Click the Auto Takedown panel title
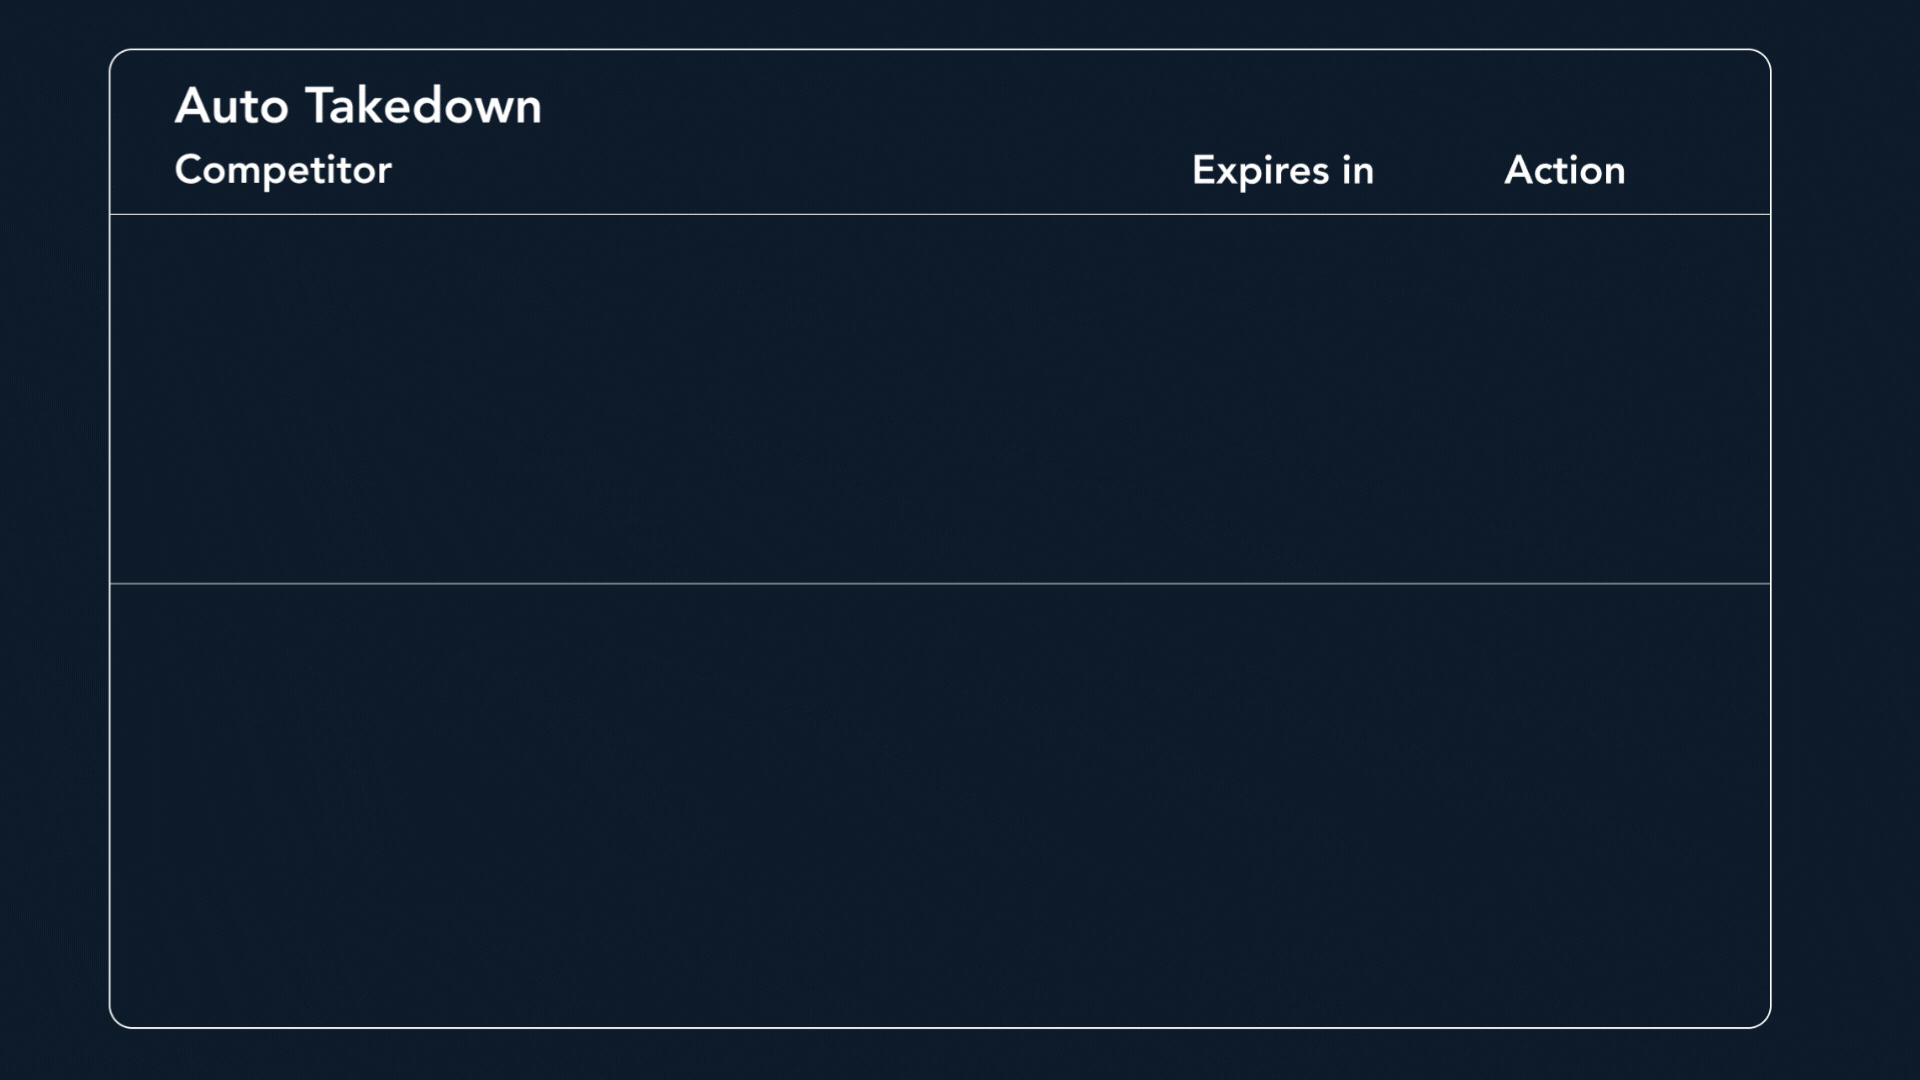Screen dimensions: 1920x1080 tap(358, 106)
